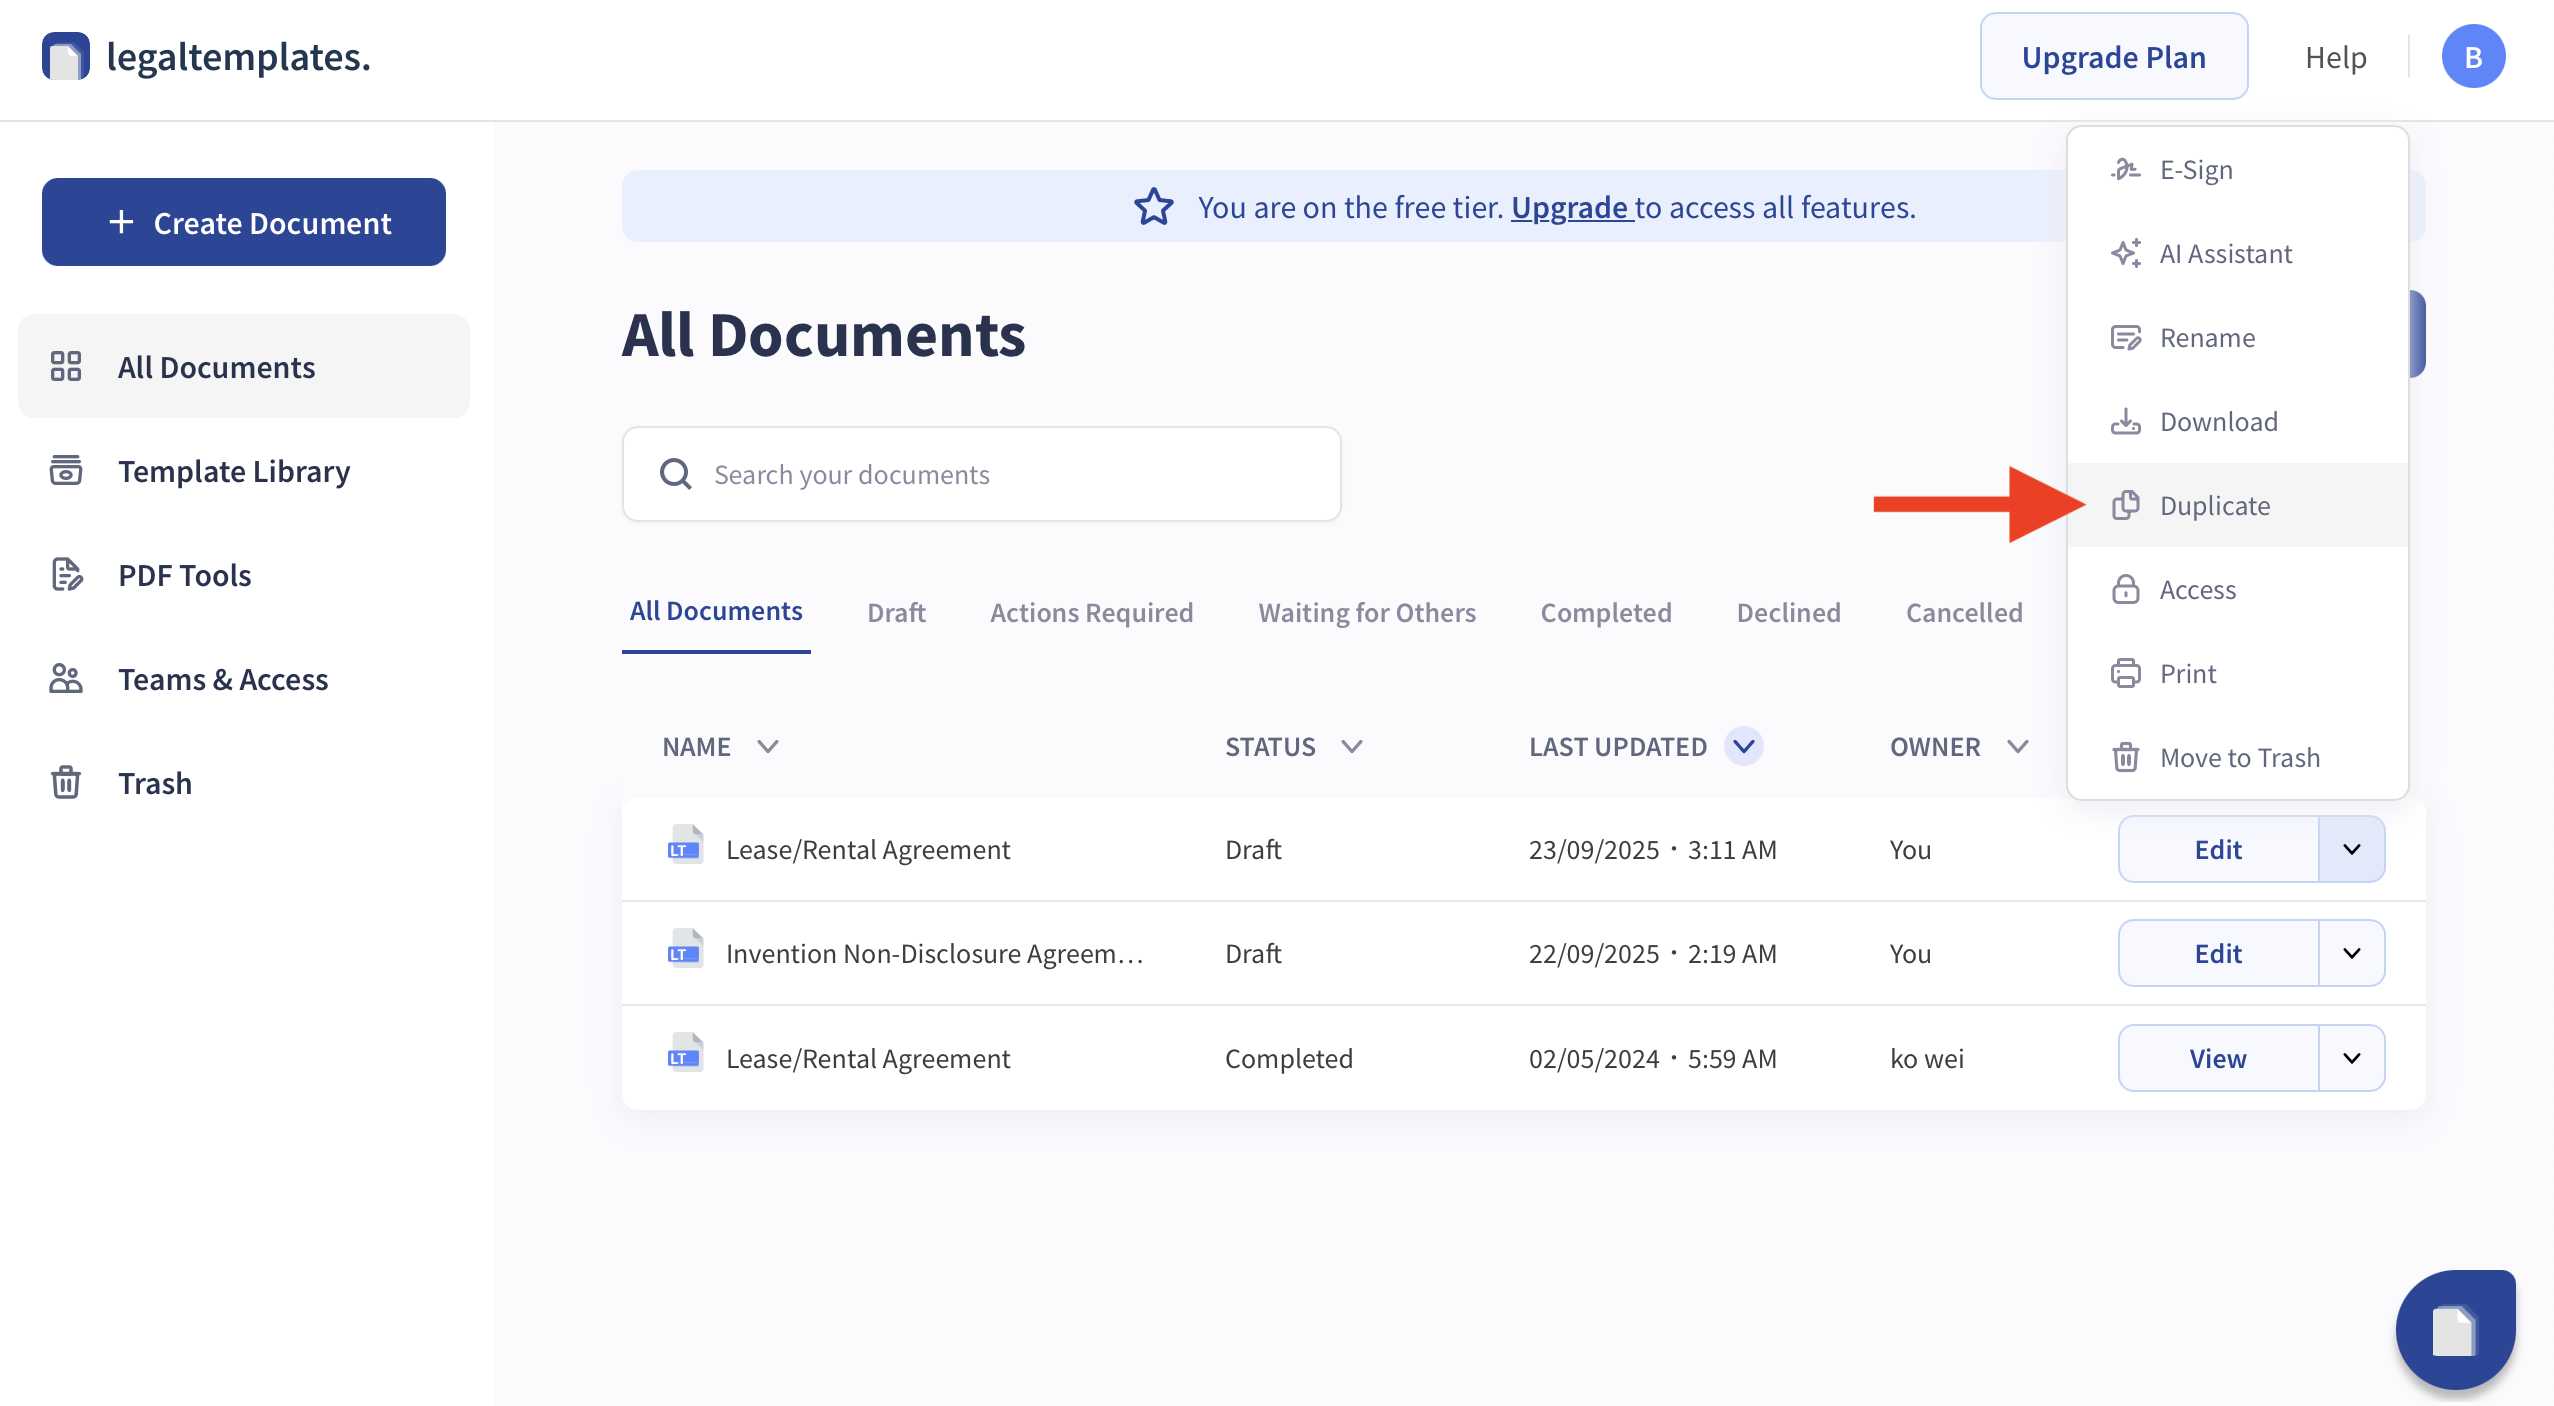
Task: Open the Trash sidebar icon
Action: coord(66,783)
